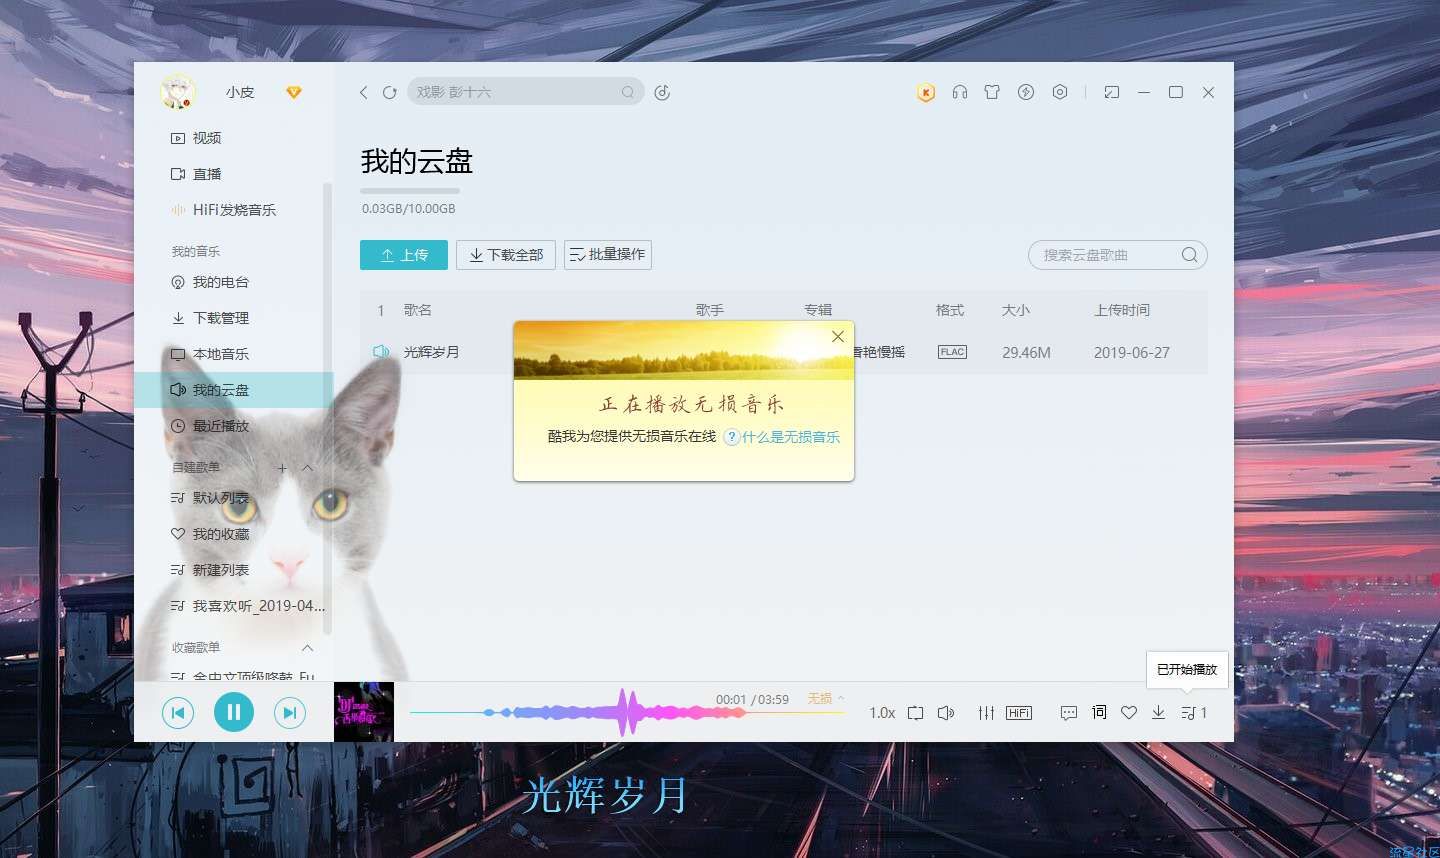Click the orange K membership badge icon
This screenshot has width=1440, height=858.
point(926,93)
